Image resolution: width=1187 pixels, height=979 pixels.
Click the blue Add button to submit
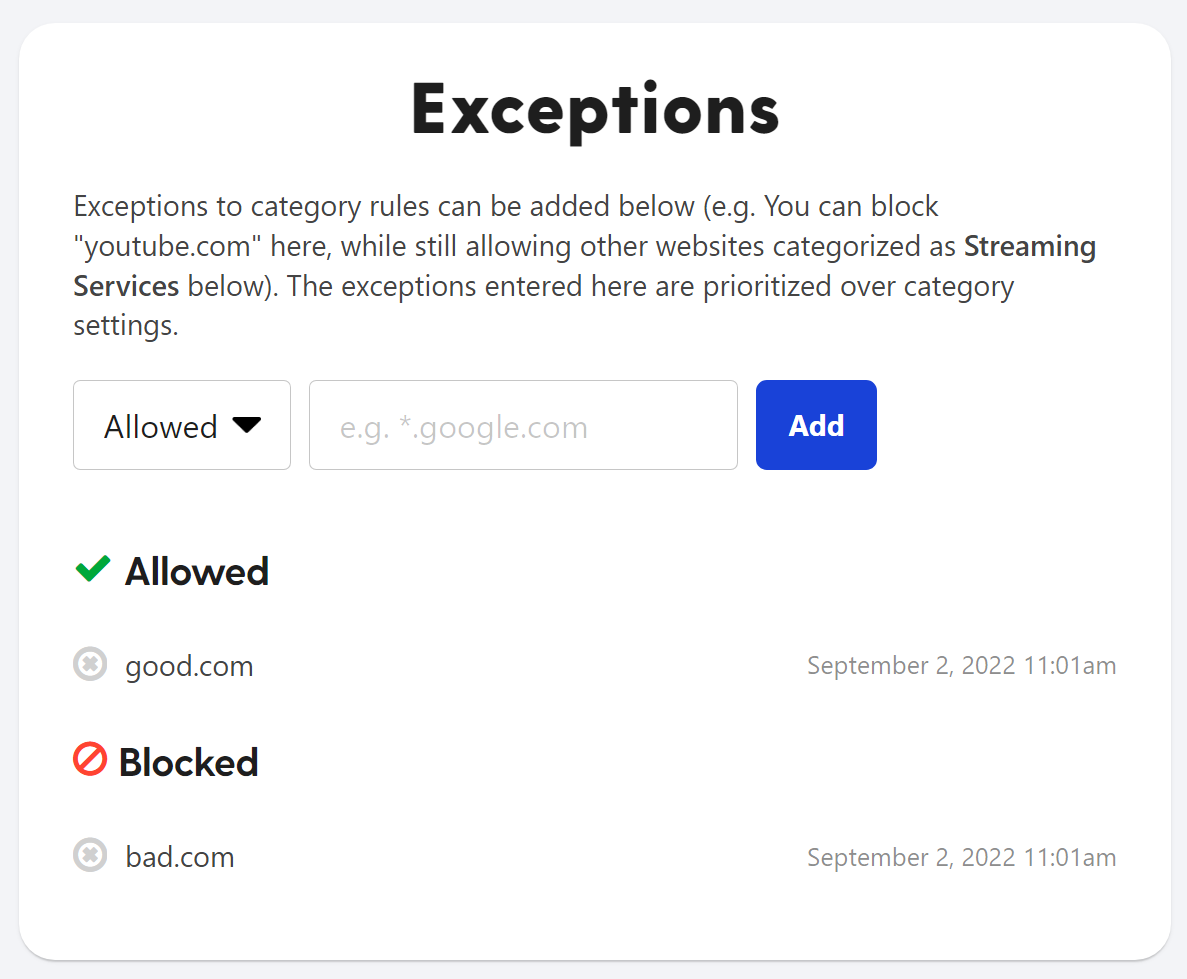coord(815,425)
